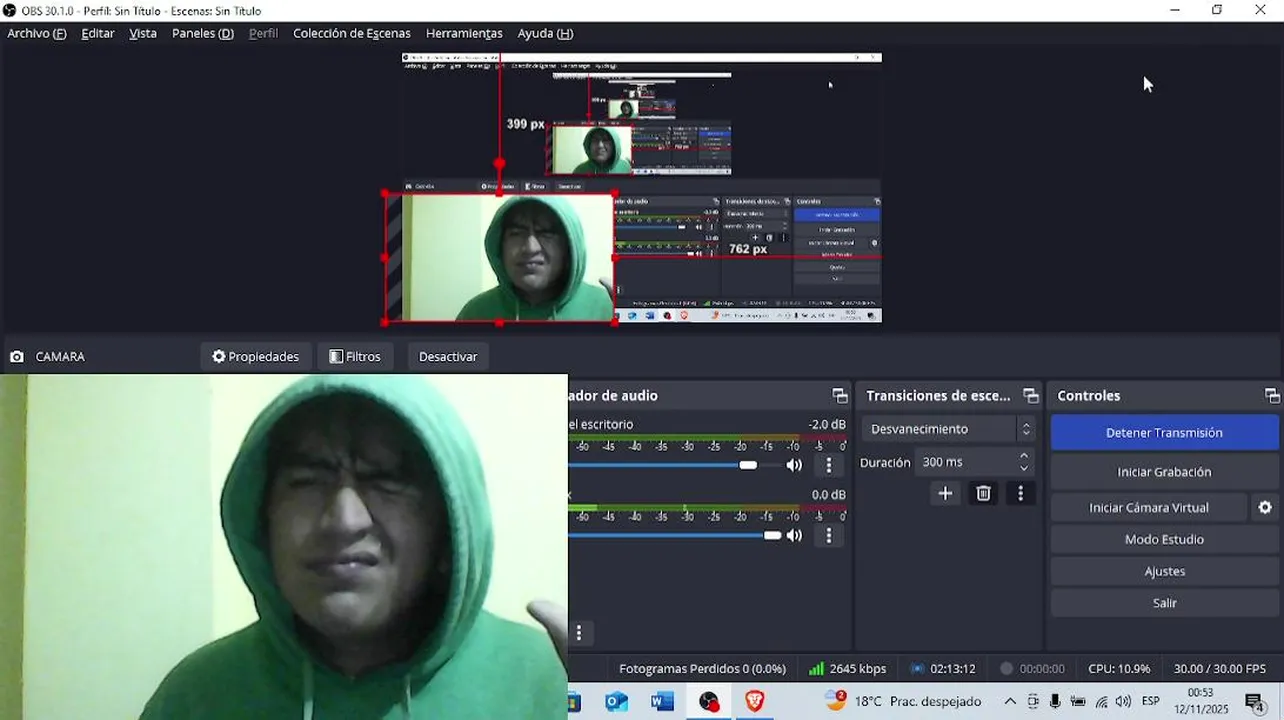The width and height of the screenshot is (1284, 720).
Task: Click Detener Transmisión
Action: (x=1164, y=433)
